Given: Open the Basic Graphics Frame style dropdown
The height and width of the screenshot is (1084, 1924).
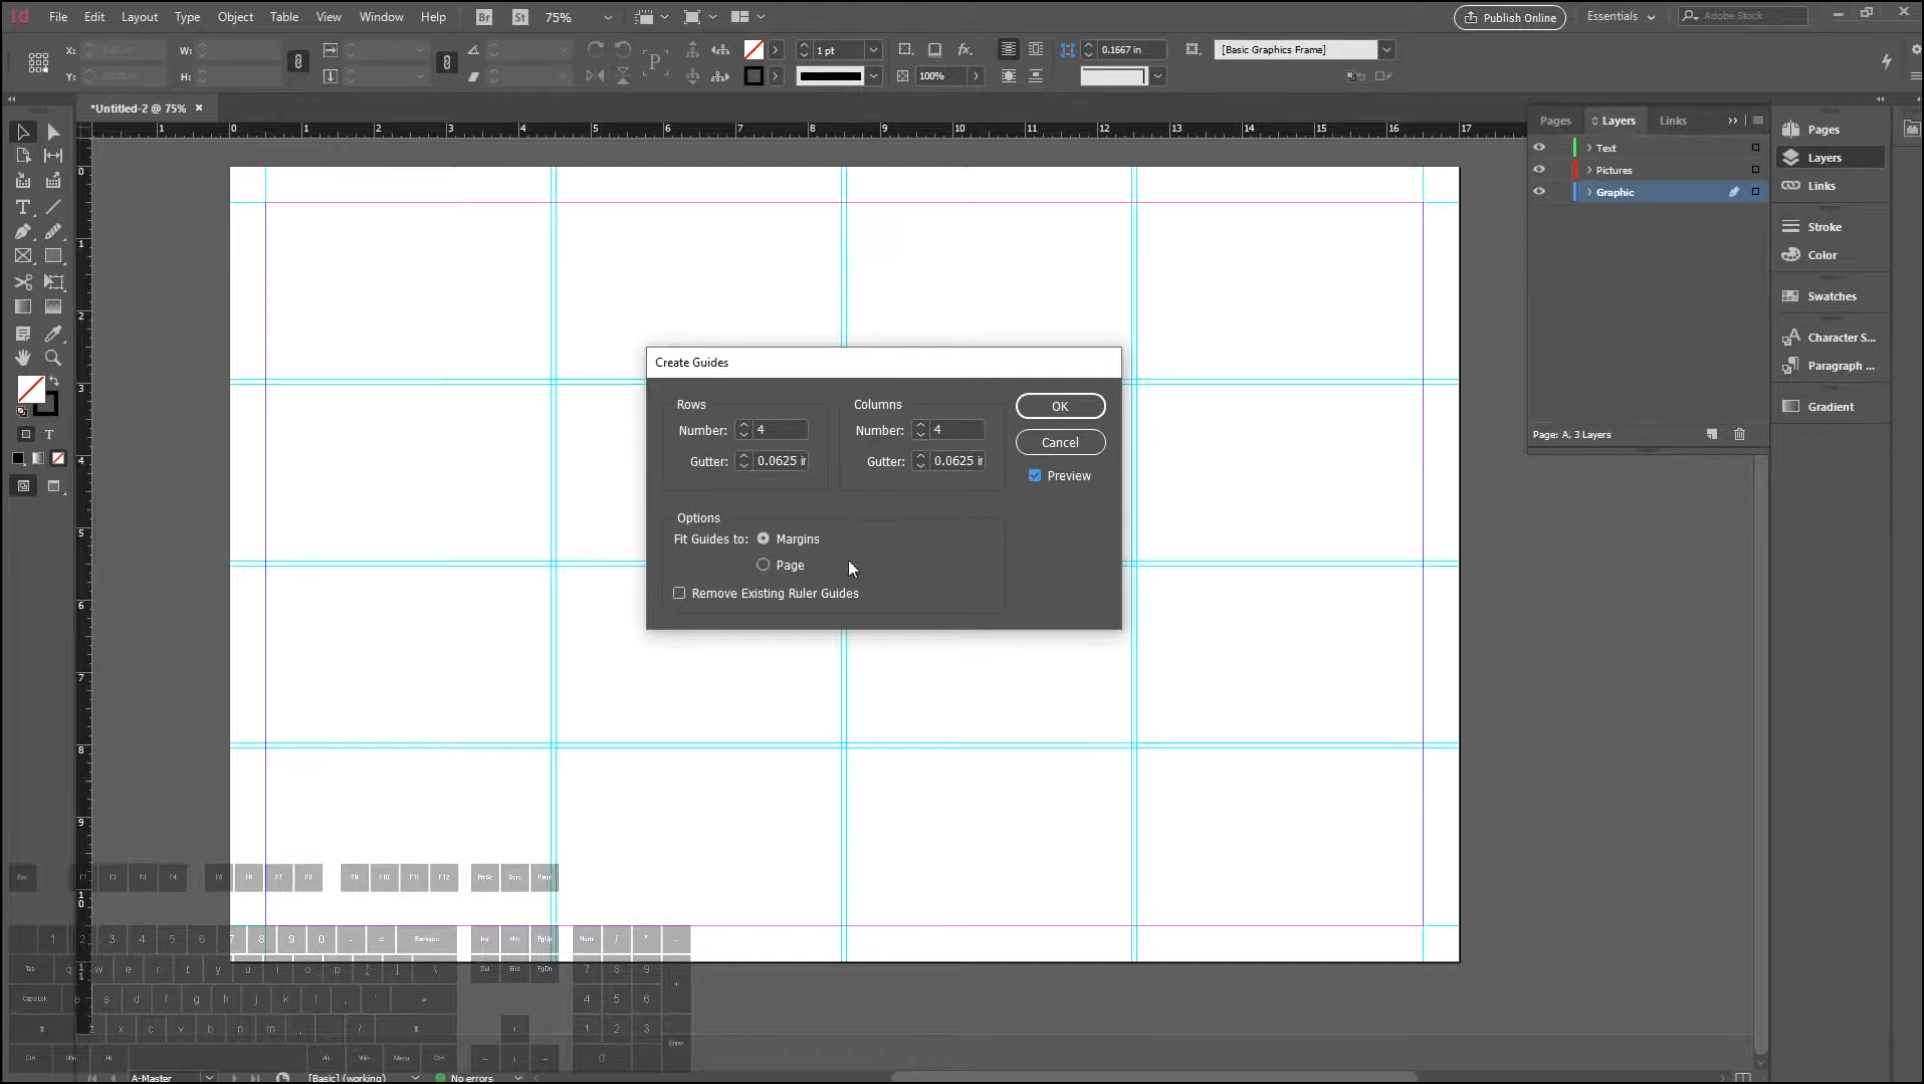Looking at the screenshot, I should click(x=1386, y=50).
